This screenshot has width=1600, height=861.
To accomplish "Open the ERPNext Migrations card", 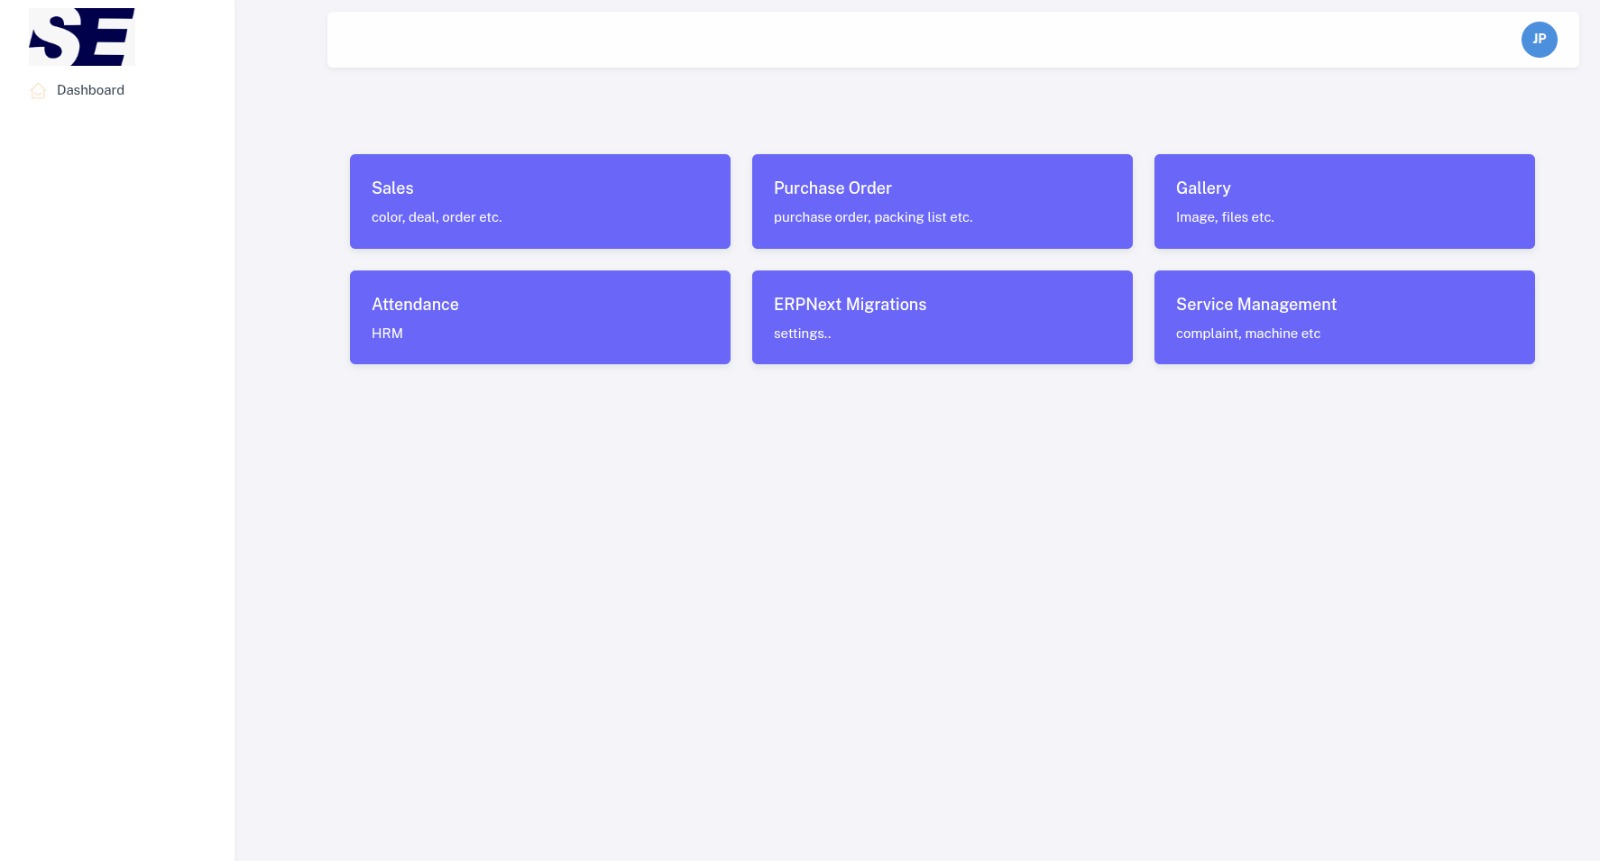I will (942, 317).
